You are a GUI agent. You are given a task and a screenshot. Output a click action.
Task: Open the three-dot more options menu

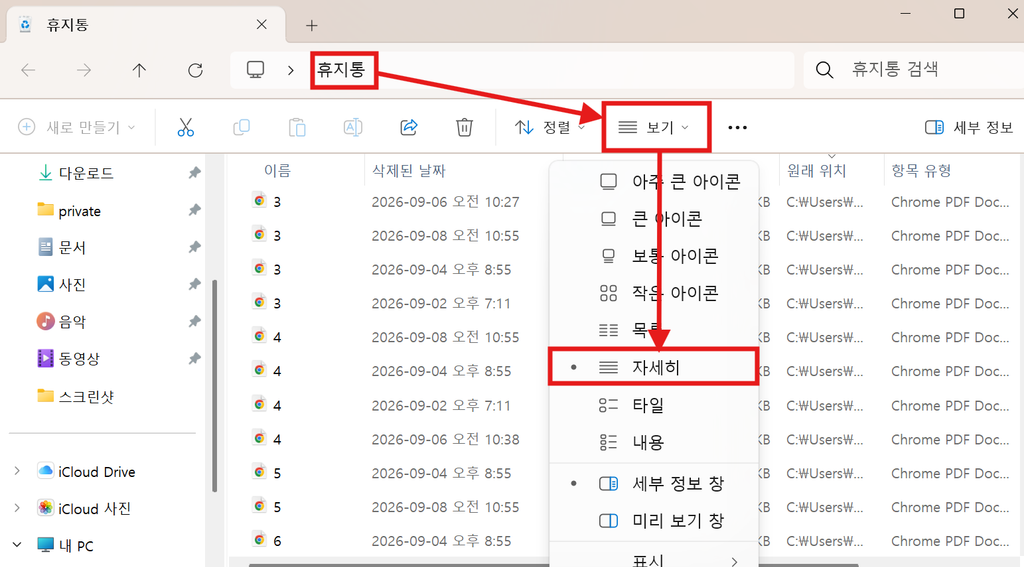pyautogui.click(x=737, y=127)
